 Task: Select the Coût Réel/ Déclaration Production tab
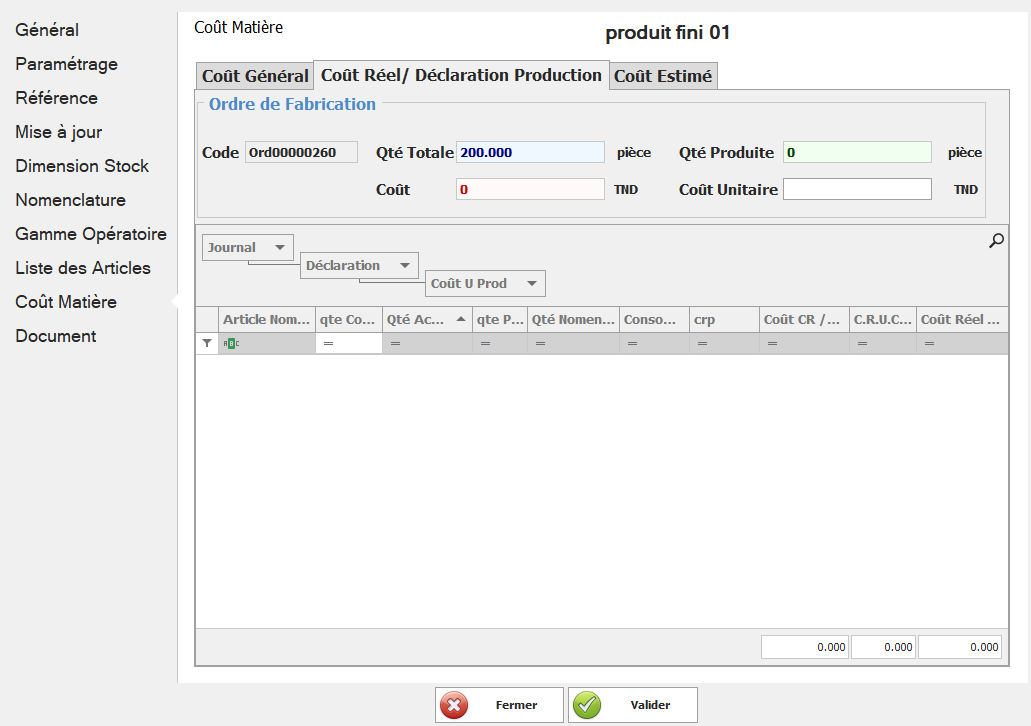tap(461, 75)
